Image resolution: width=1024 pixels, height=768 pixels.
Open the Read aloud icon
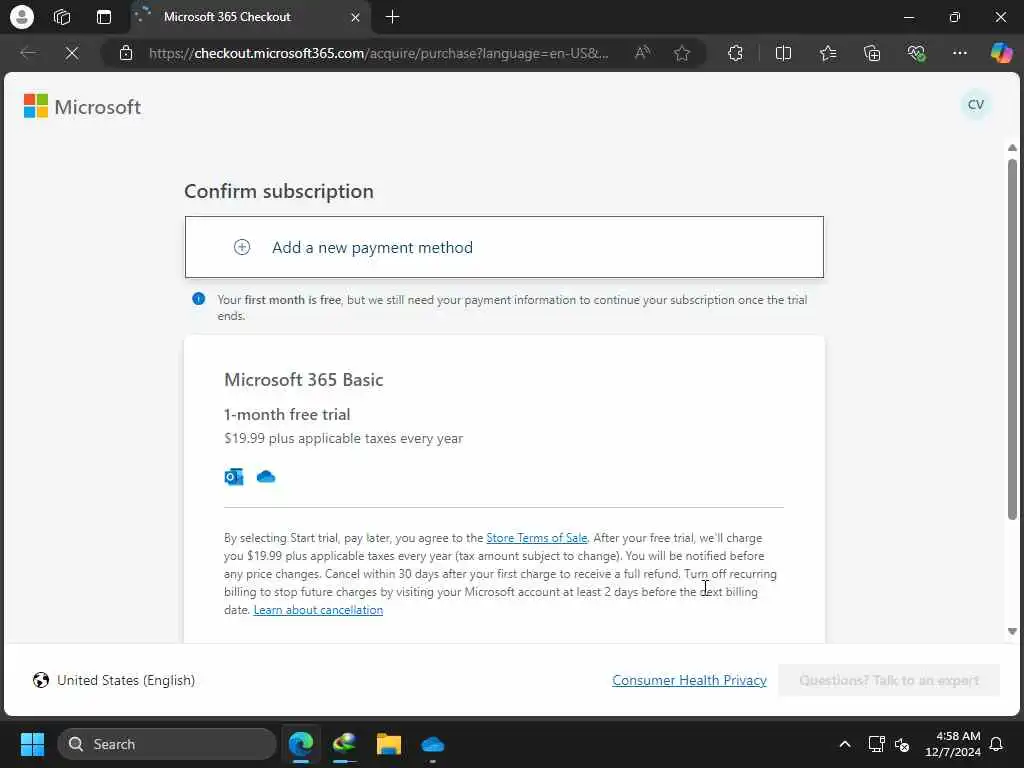coord(643,53)
